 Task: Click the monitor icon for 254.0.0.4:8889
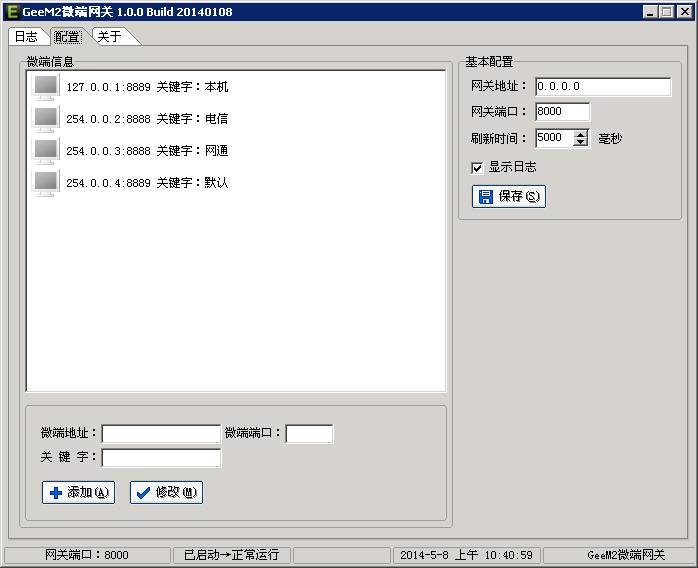(x=45, y=183)
